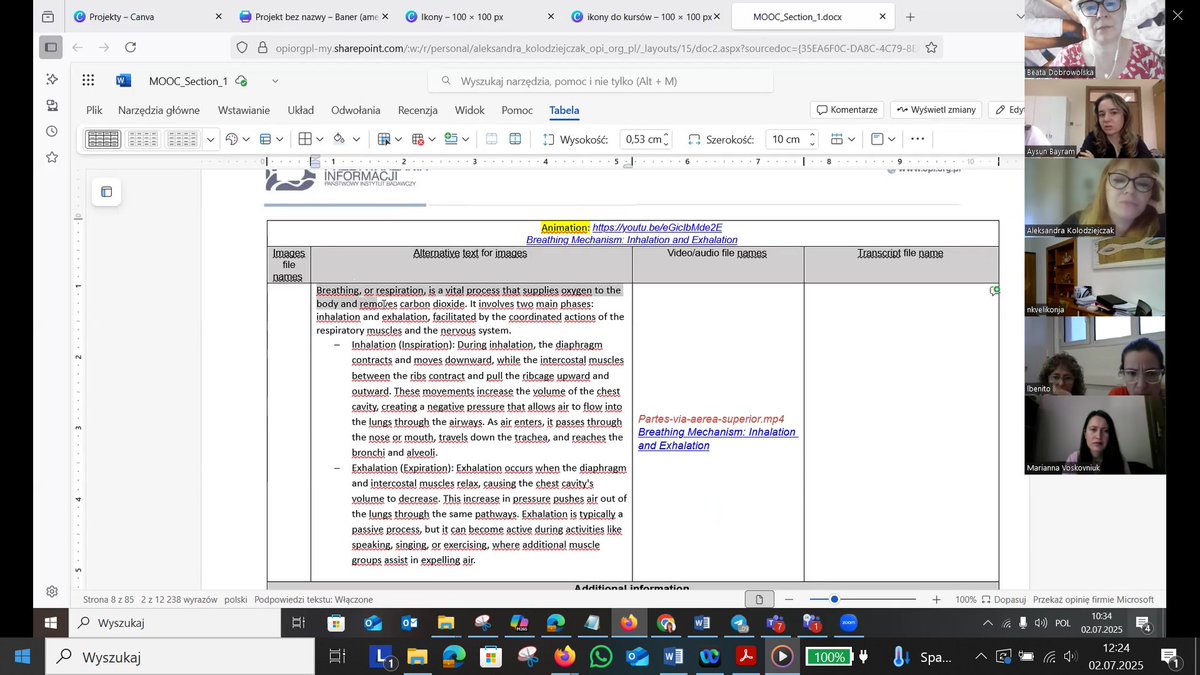Open more ribbon options with three dots

click(x=917, y=139)
